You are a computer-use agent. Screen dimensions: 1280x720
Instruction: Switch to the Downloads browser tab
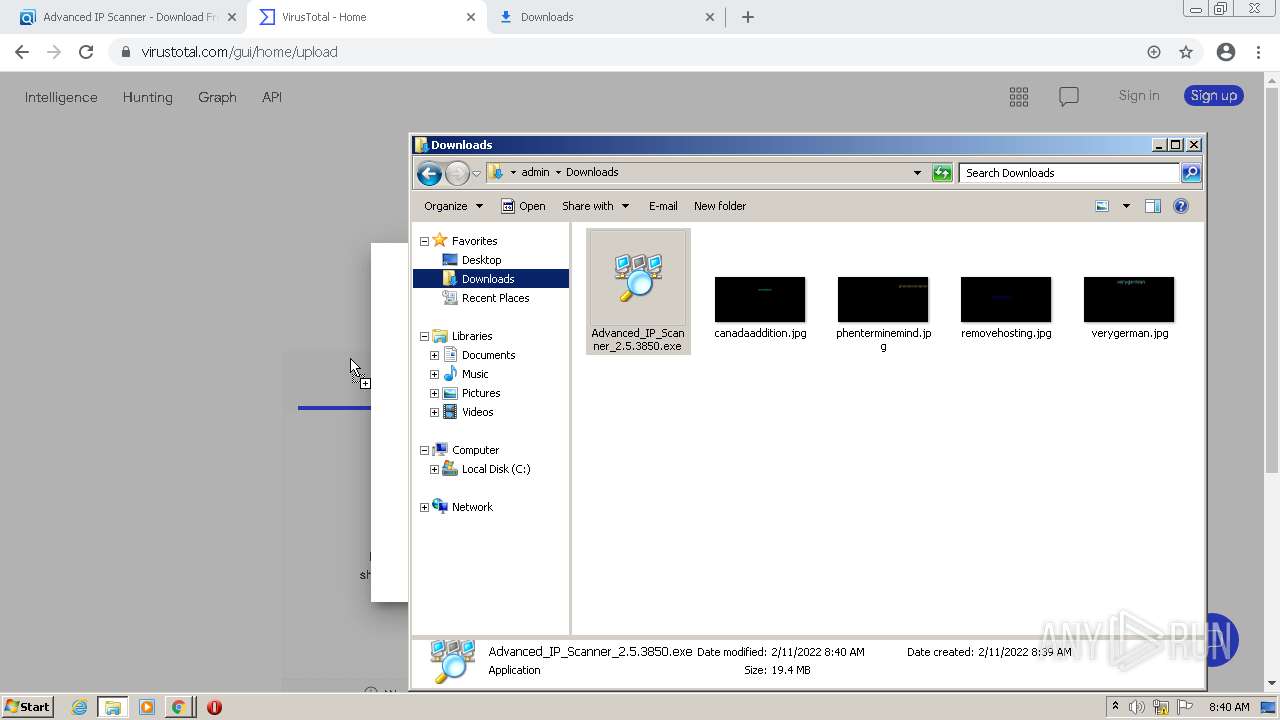coord(608,17)
